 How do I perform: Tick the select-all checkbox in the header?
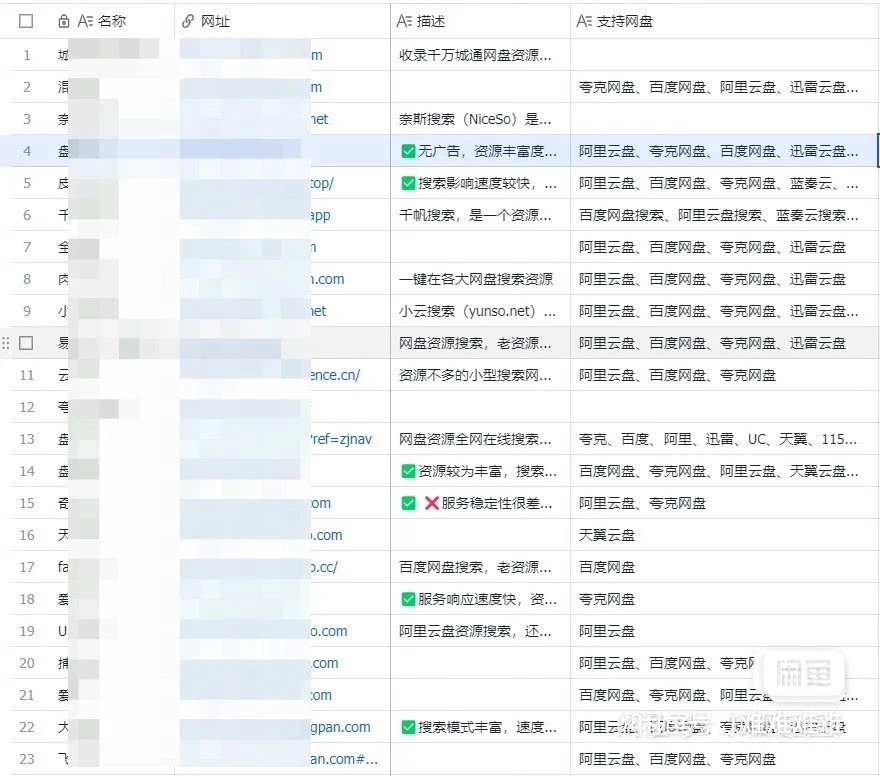pos(26,21)
